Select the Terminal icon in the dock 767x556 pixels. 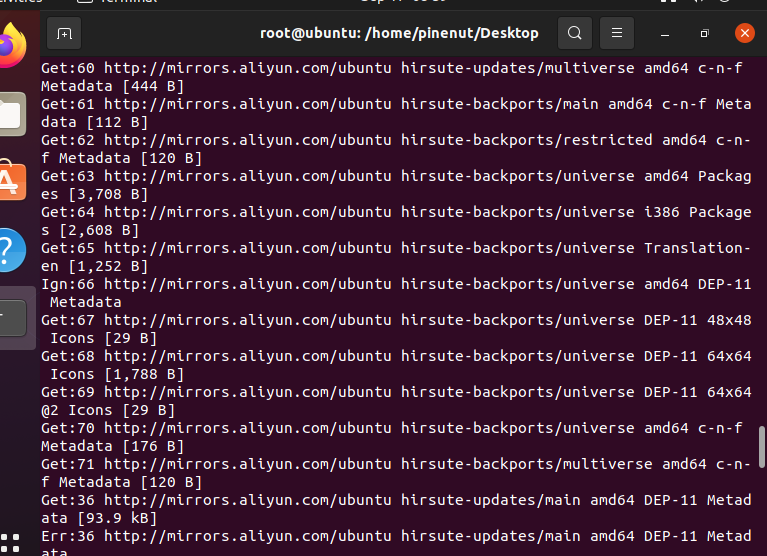(x=13, y=318)
